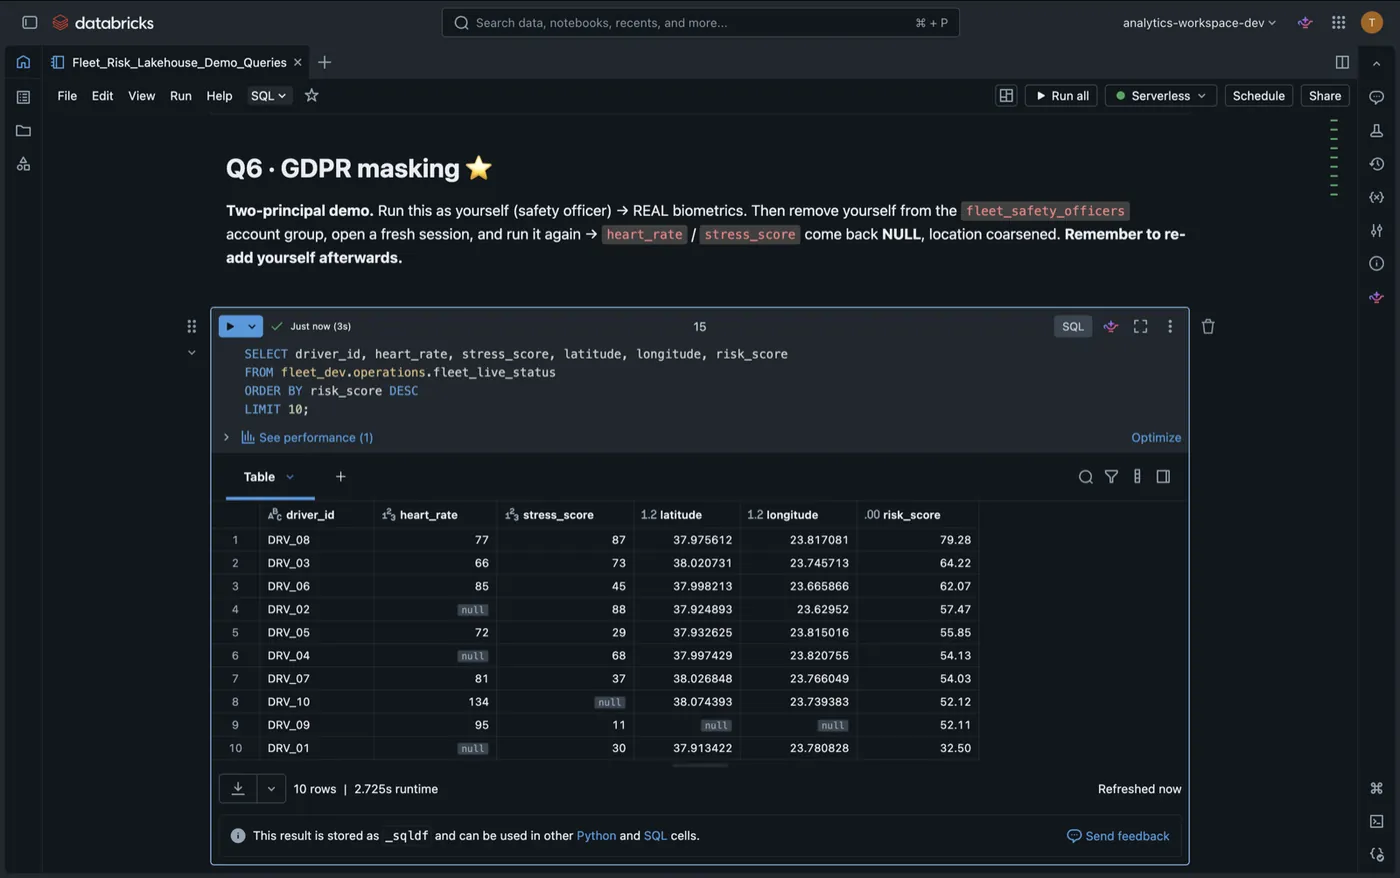Click the cell SQL language badge
Screen dimensions: 1400x878
pyautogui.click(x=1073, y=326)
